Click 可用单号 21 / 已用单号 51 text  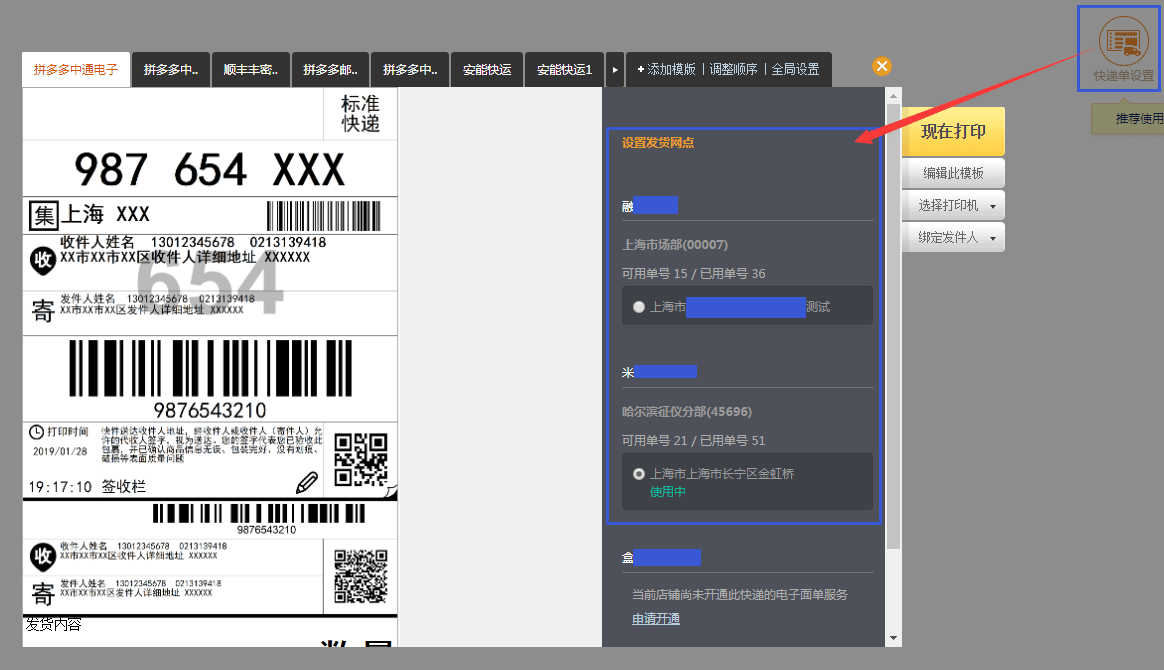click(693, 441)
